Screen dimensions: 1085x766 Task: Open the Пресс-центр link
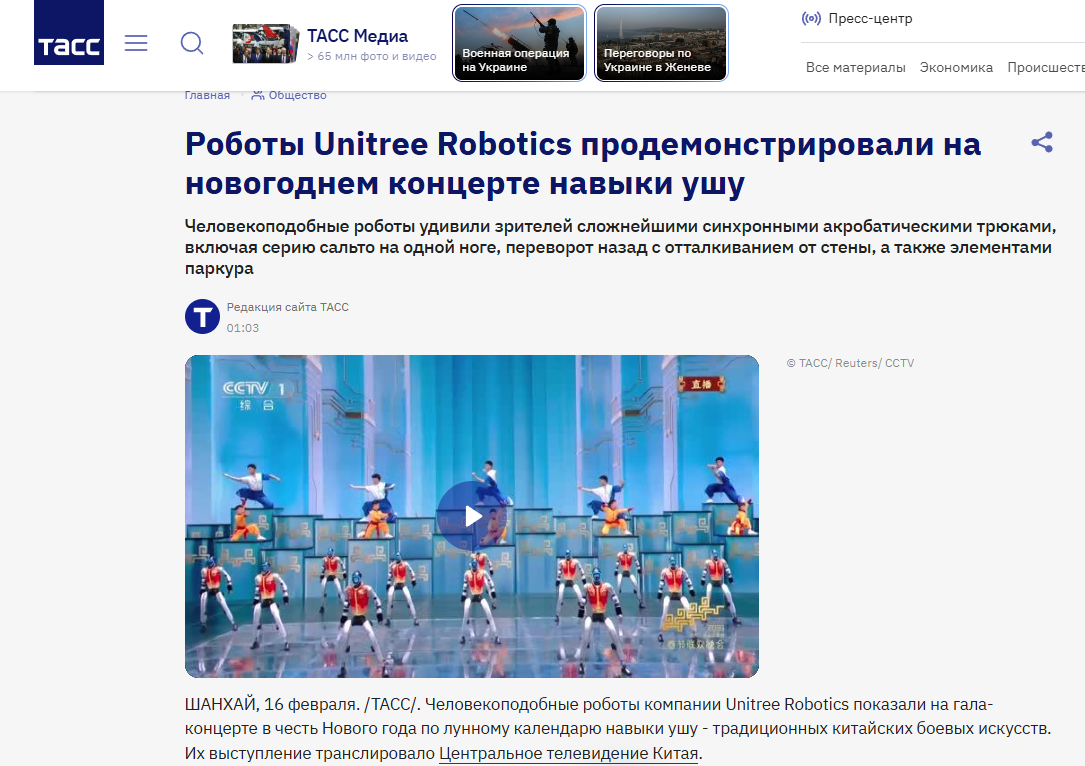pos(870,19)
